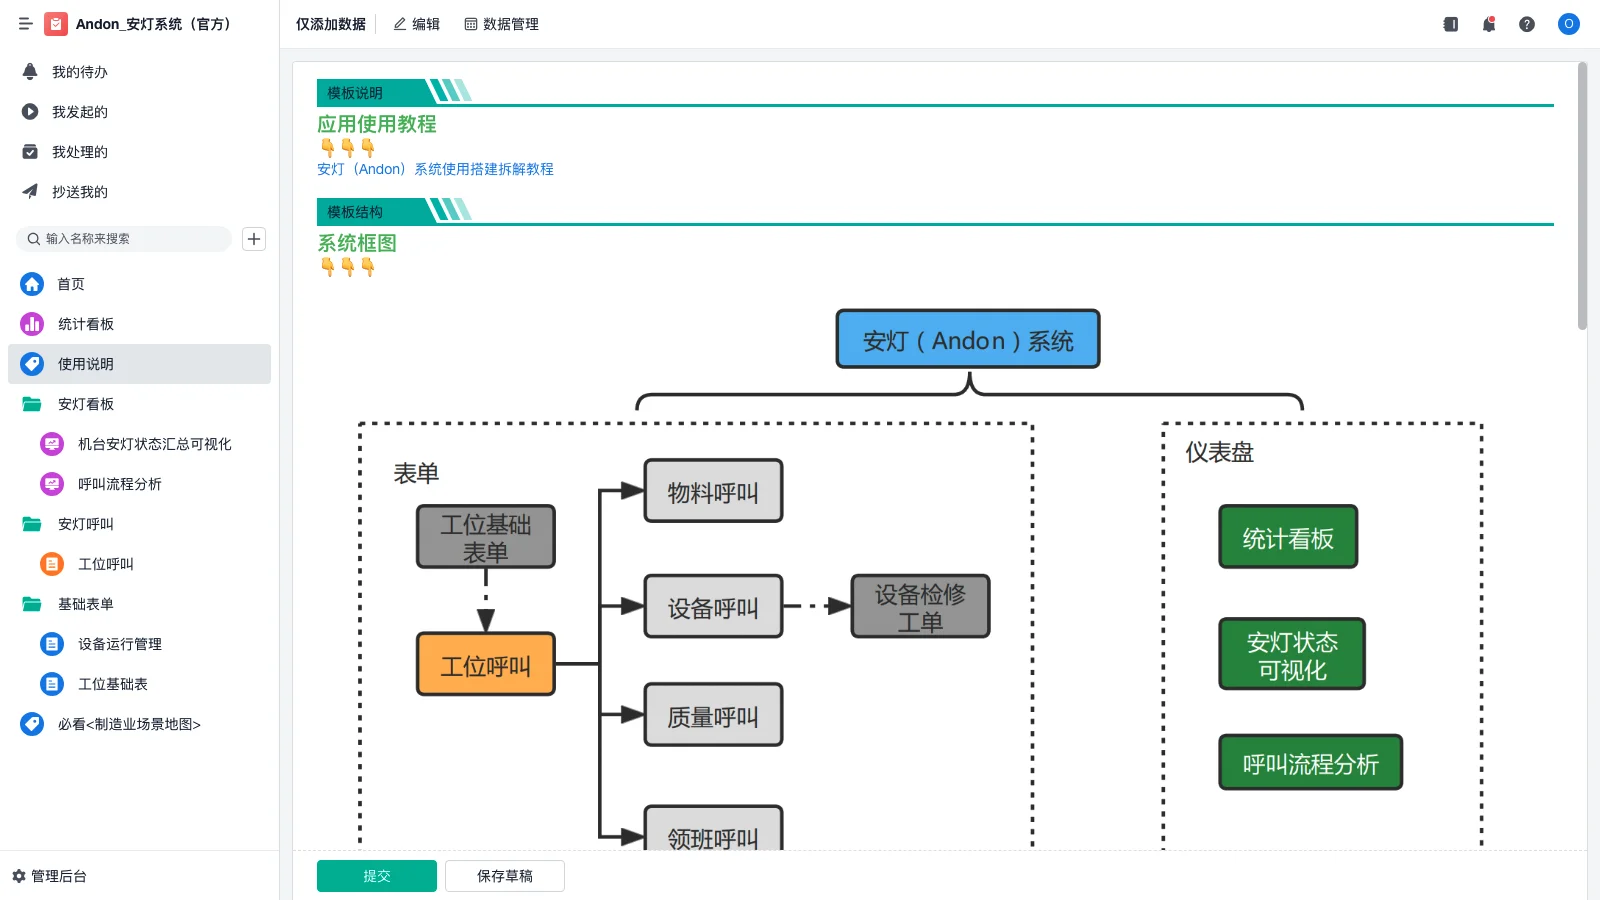1600x900 pixels.
Task: Toggle the right panel icon
Action: tap(1449, 24)
